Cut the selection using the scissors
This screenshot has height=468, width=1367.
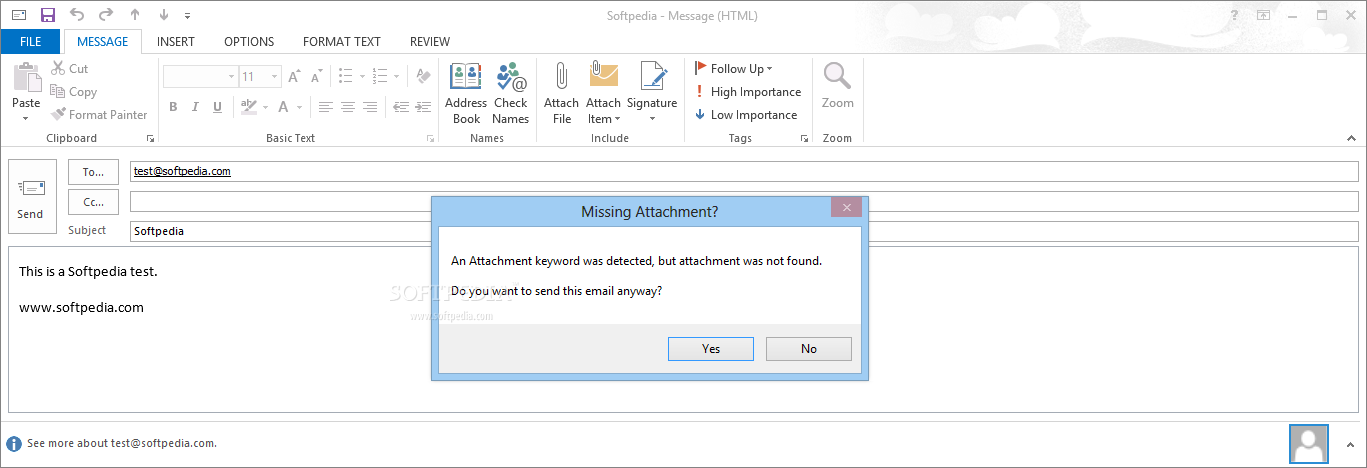pos(70,68)
